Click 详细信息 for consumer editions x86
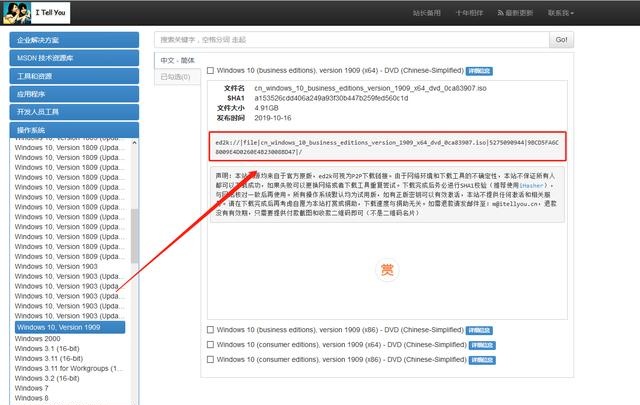The width and height of the screenshot is (640, 405). pyautogui.click(x=482, y=360)
